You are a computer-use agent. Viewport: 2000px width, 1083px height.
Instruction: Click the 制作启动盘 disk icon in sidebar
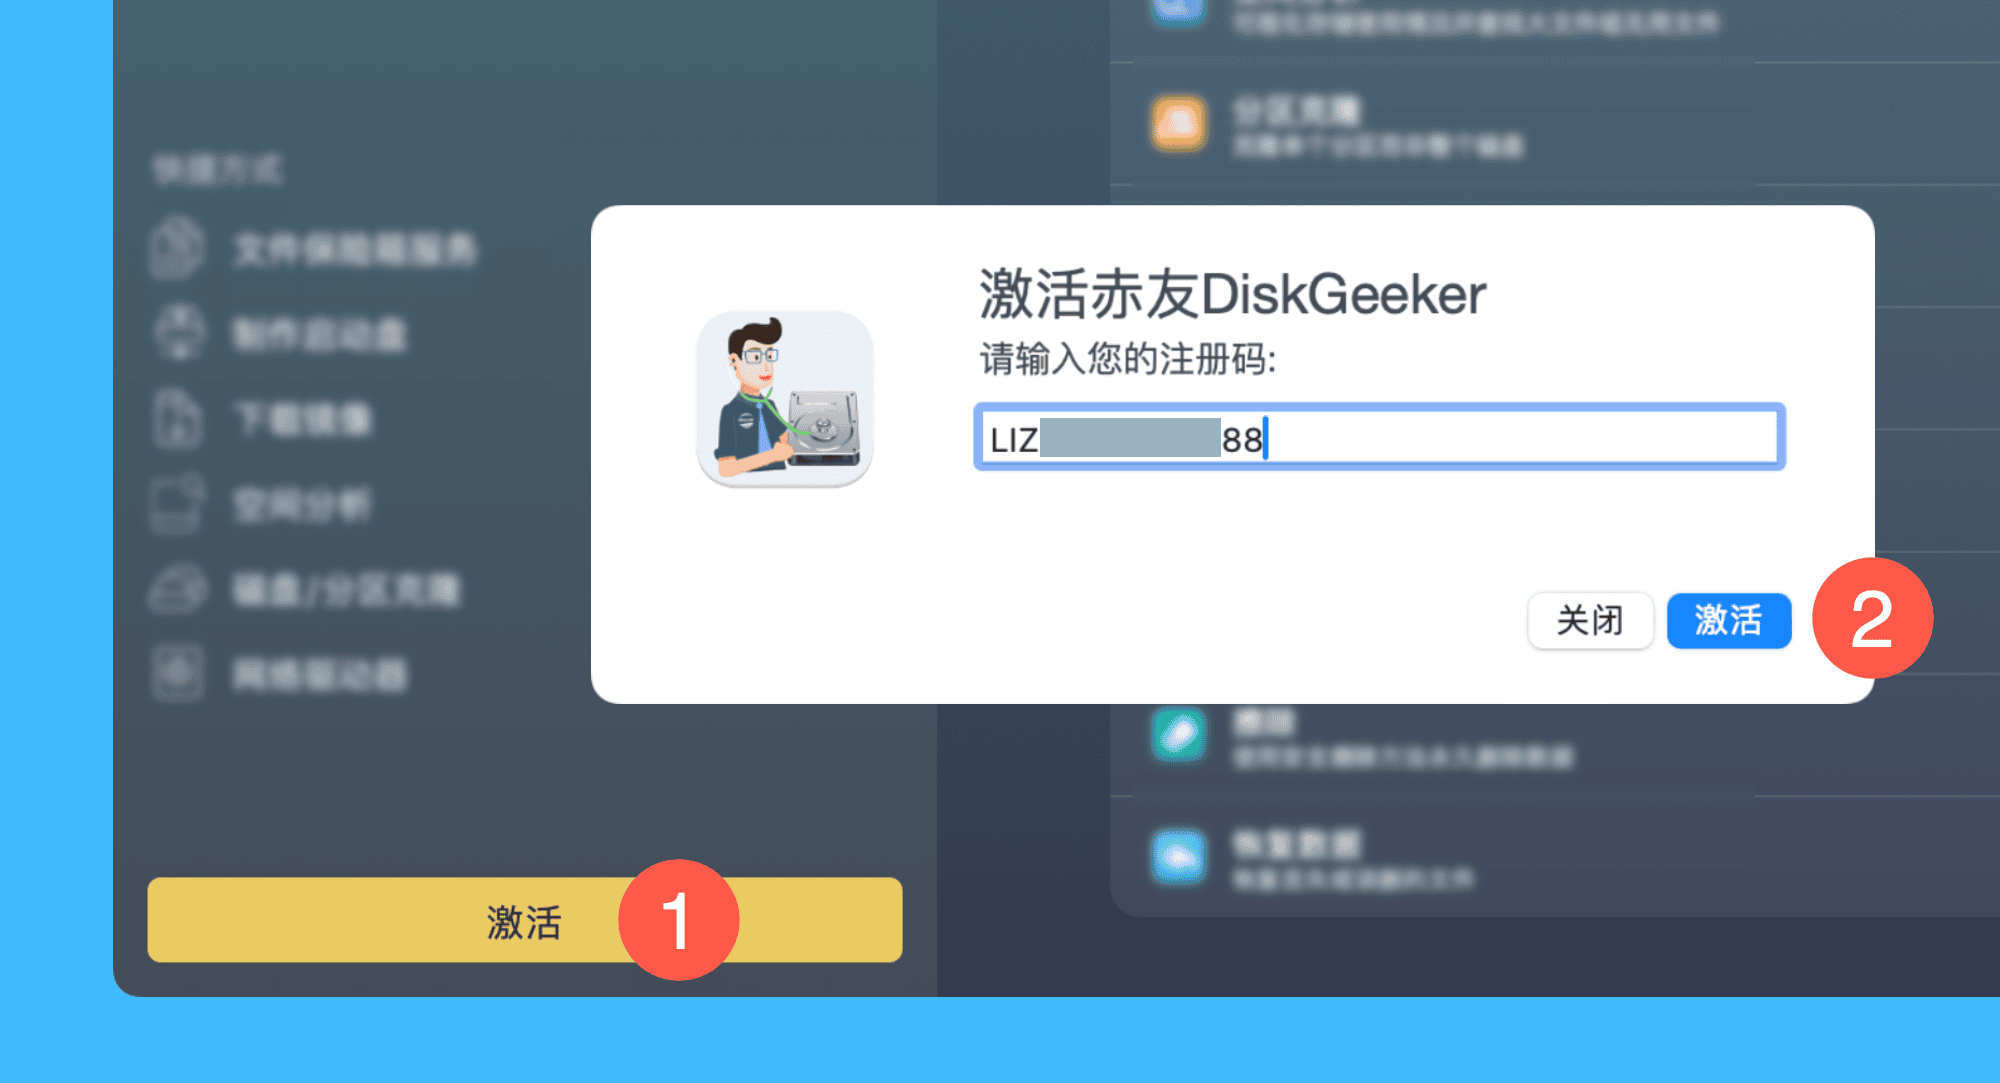[x=180, y=332]
